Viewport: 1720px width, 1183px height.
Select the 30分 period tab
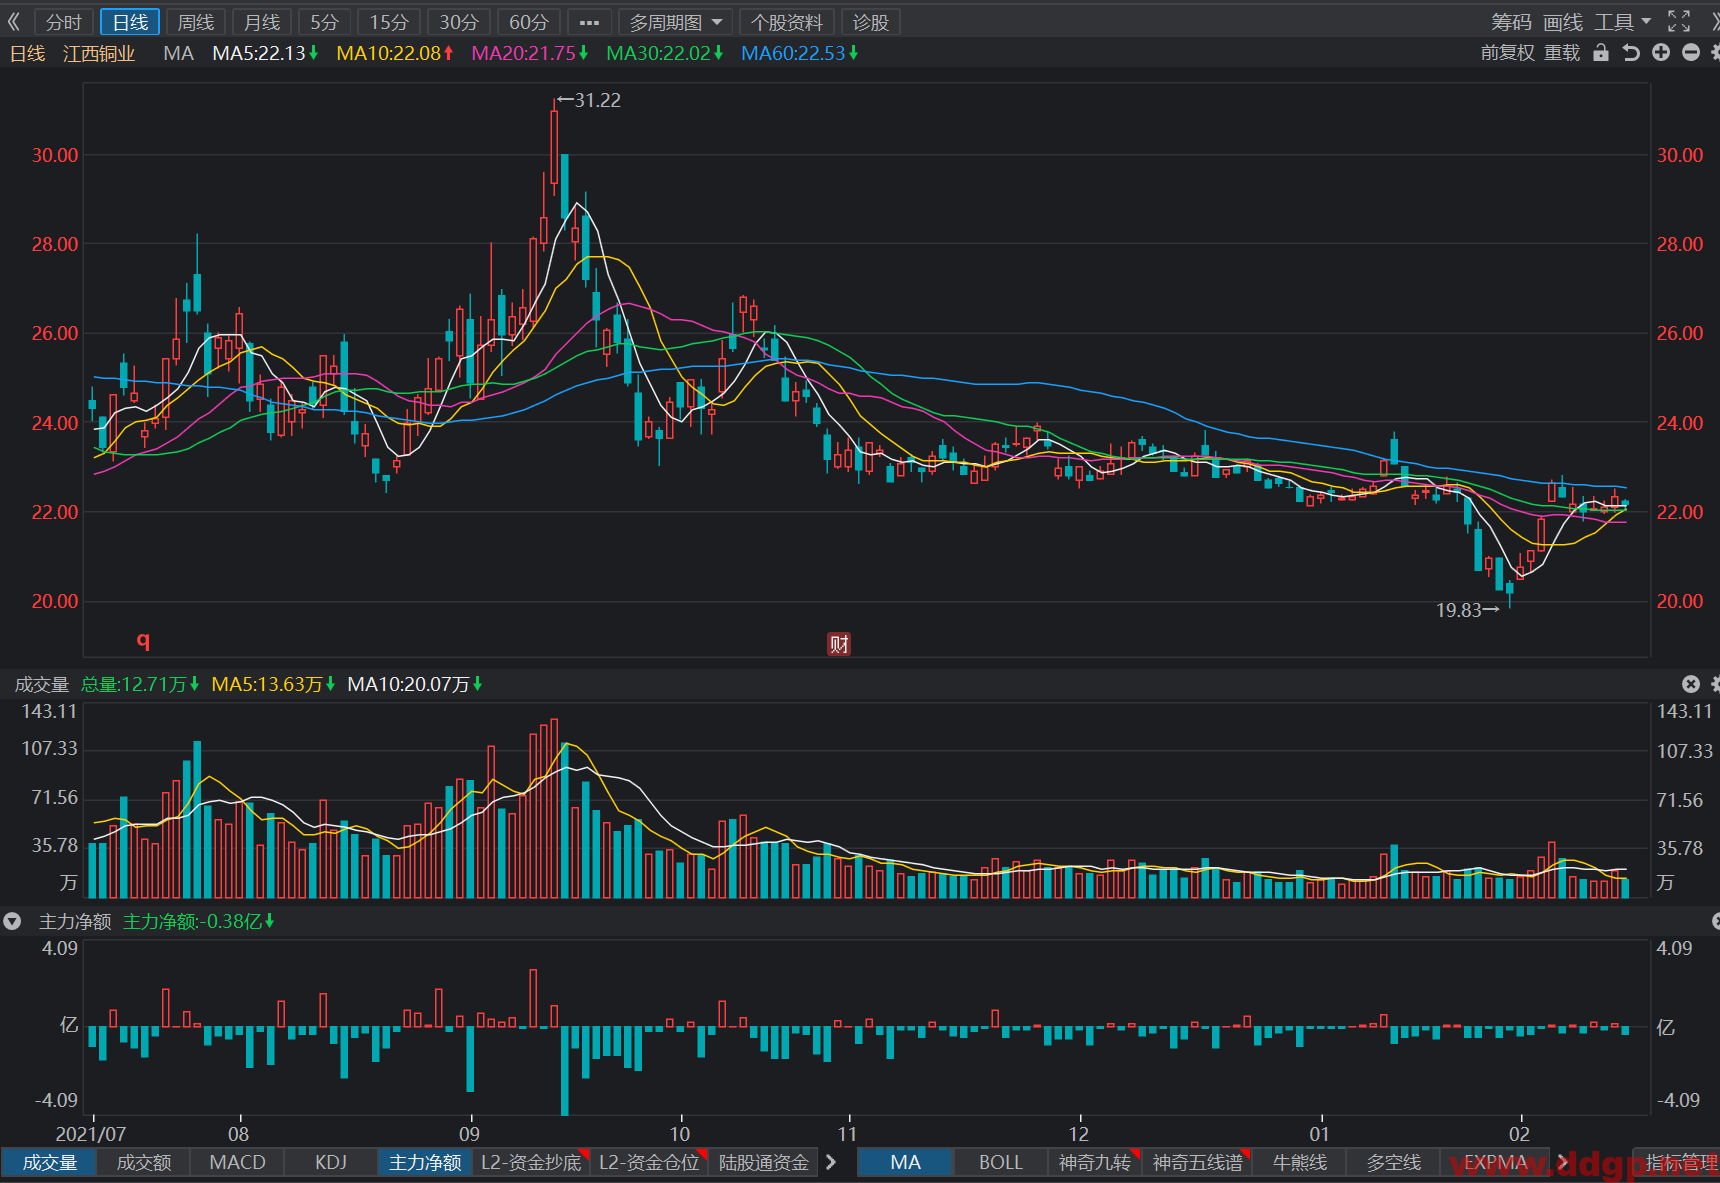[x=459, y=22]
